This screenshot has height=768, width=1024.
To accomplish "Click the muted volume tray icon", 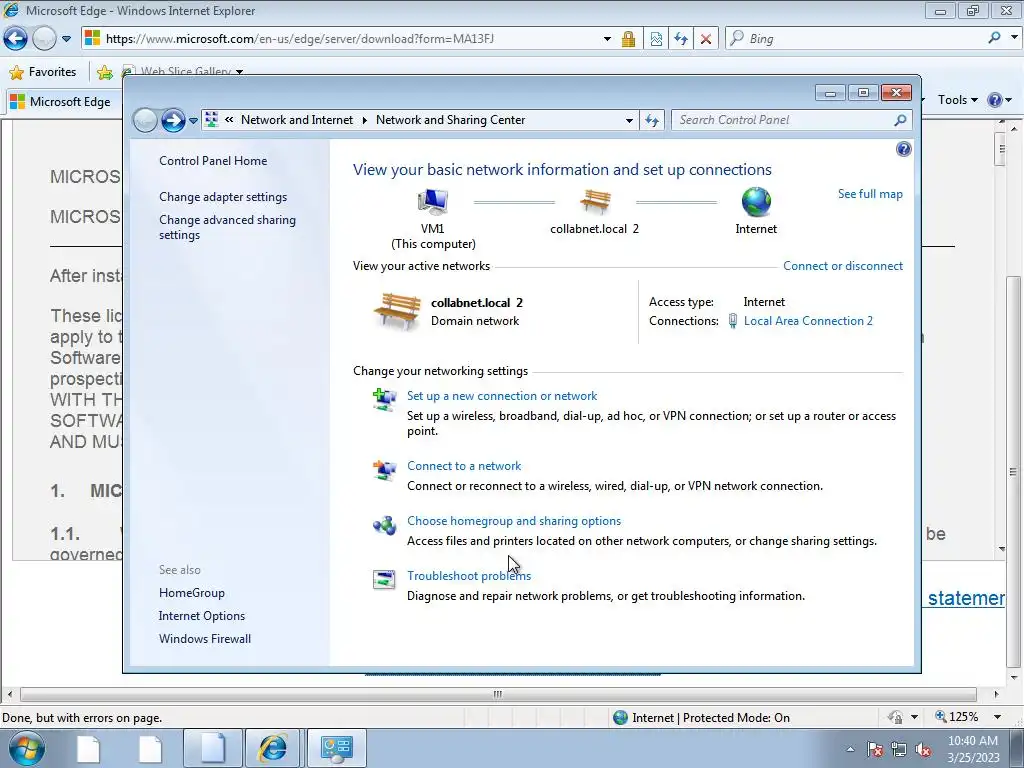I will coord(923,749).
